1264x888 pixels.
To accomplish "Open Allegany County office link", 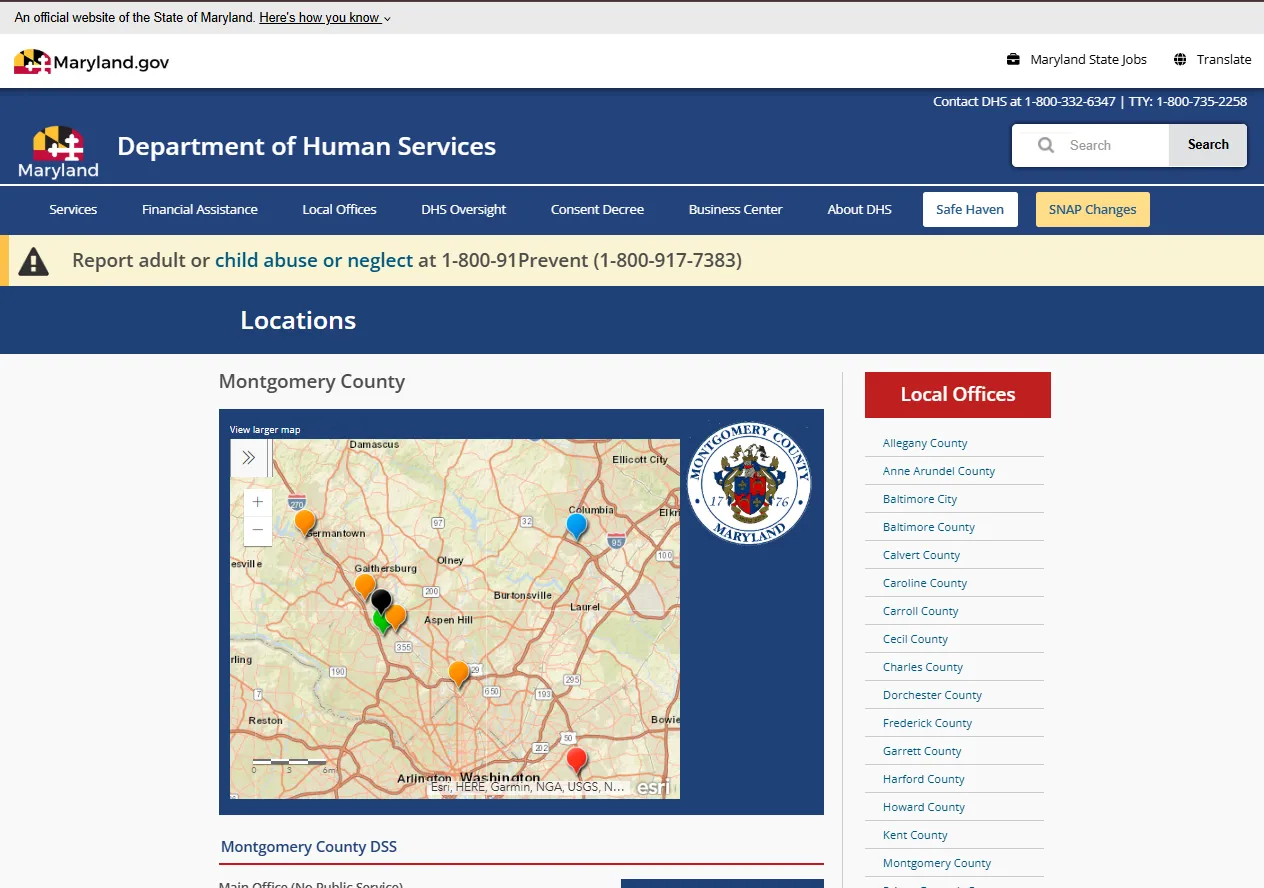I will tap(925, 443).
